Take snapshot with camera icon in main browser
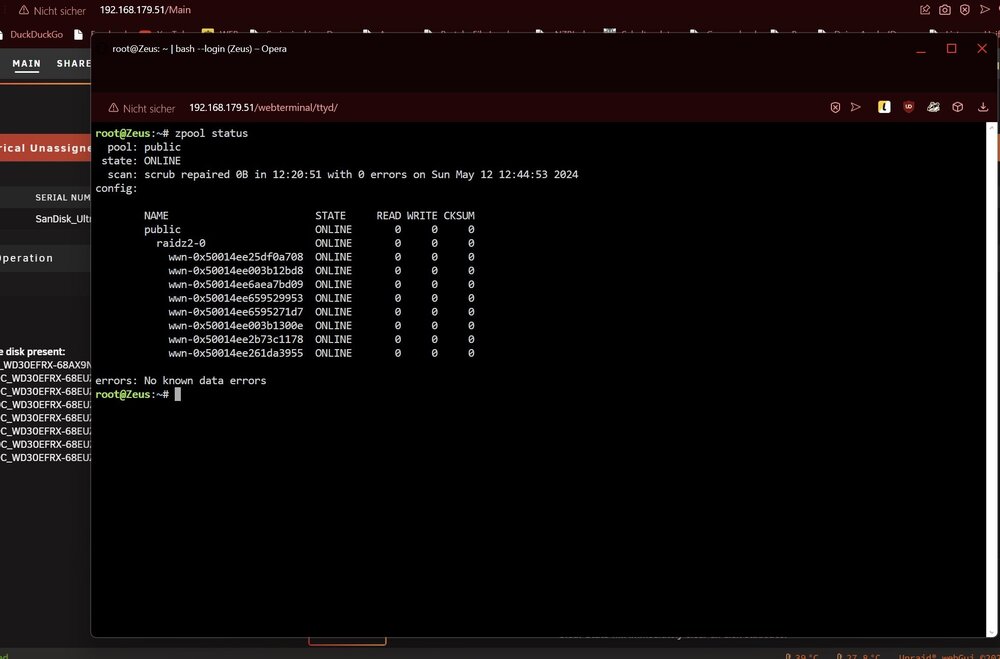The width and height of the screenshot is (1000, 659). pyautogui.click(x=945, y=10)
